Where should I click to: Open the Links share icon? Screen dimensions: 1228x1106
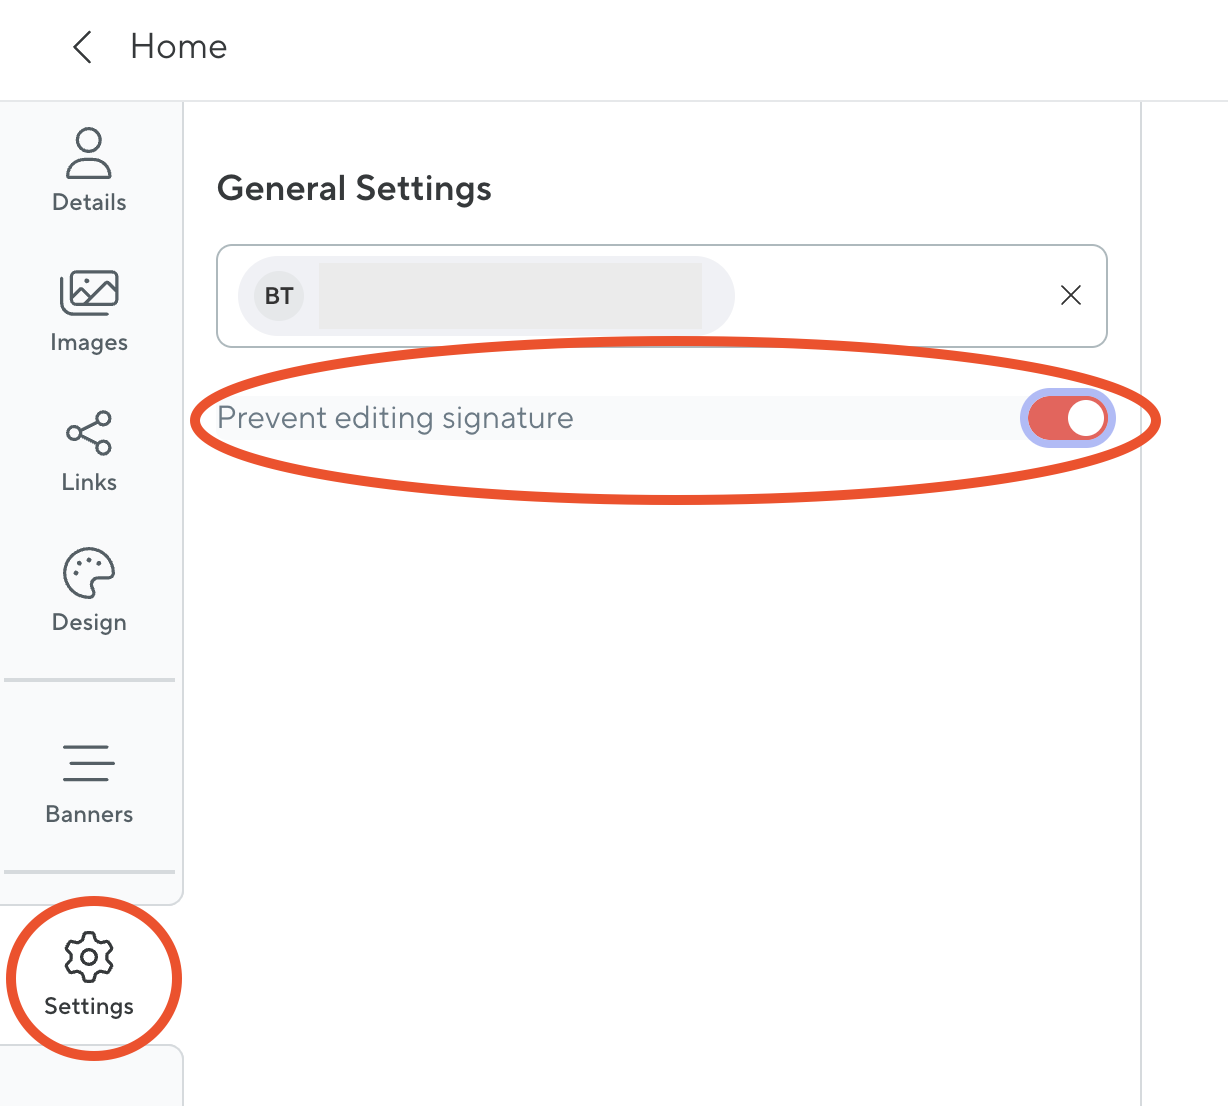pos(89,433)
